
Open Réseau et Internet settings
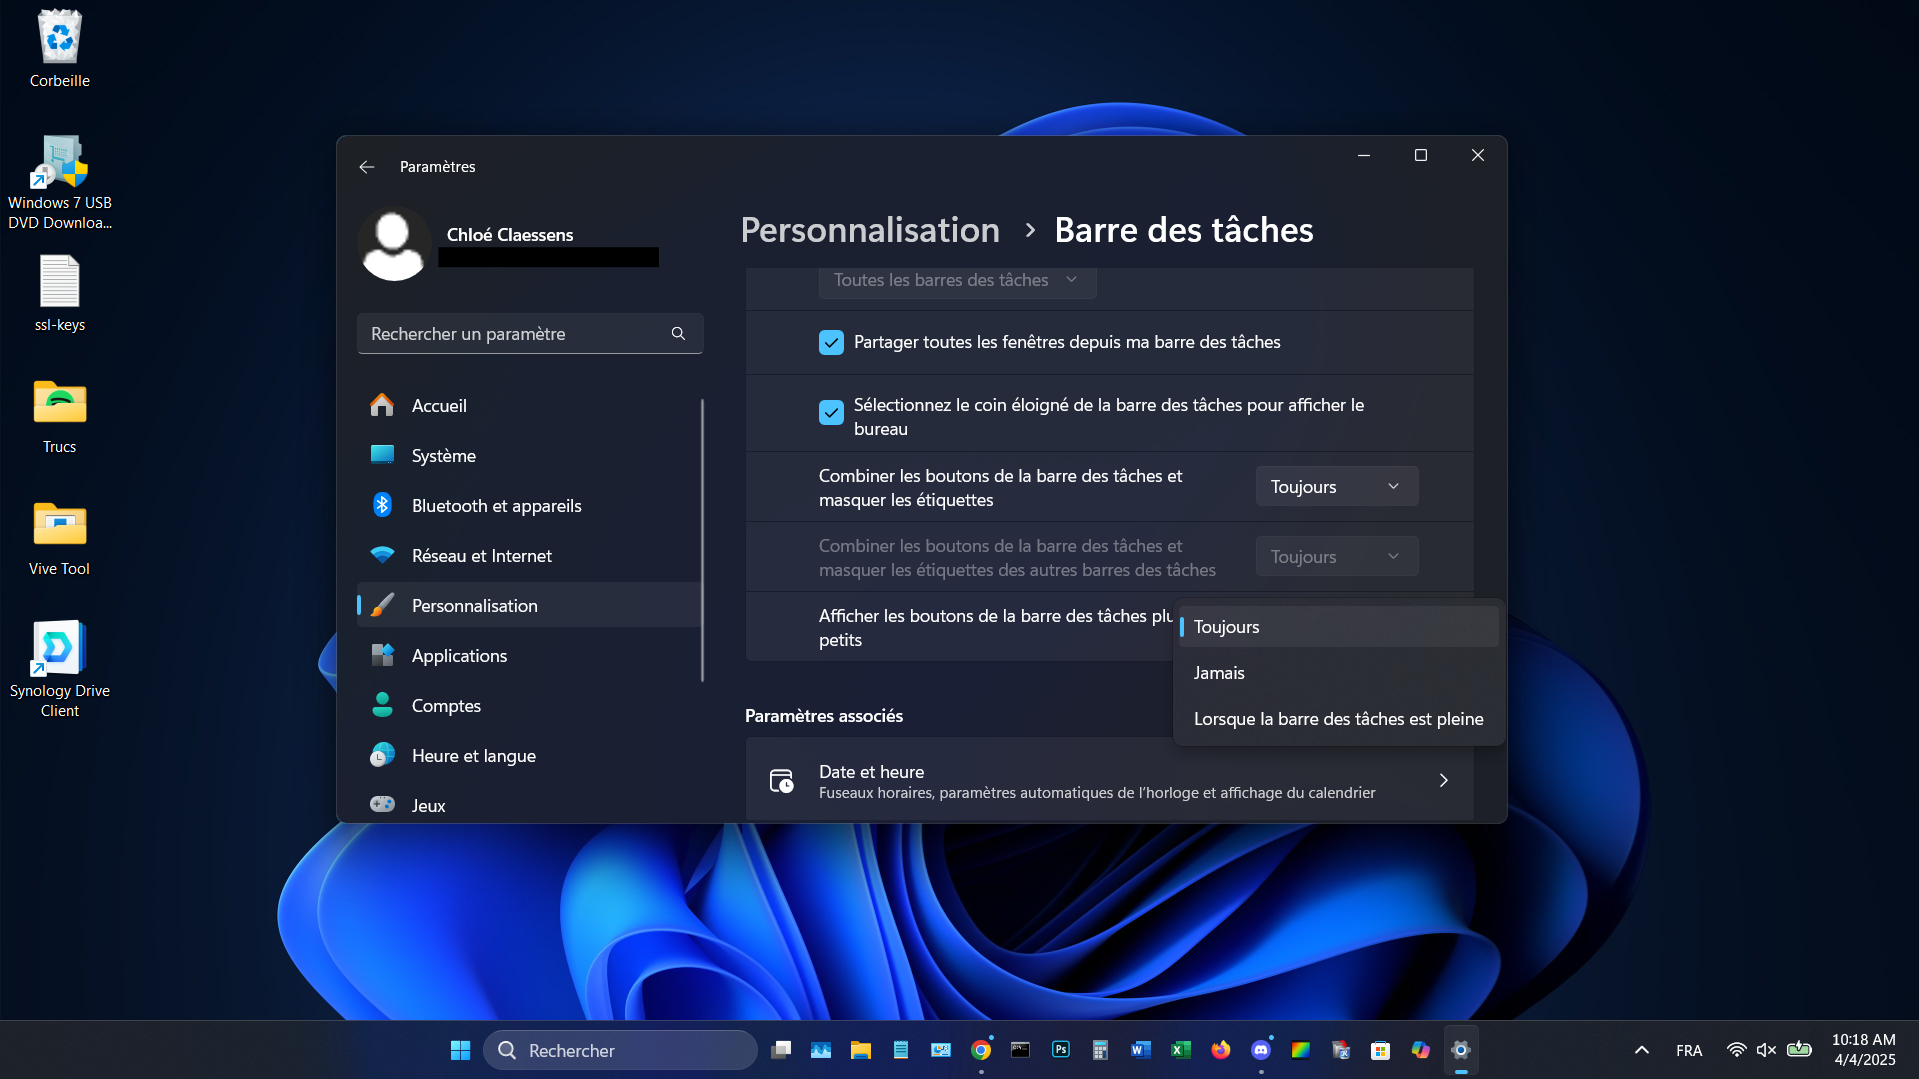coord(529,555)
